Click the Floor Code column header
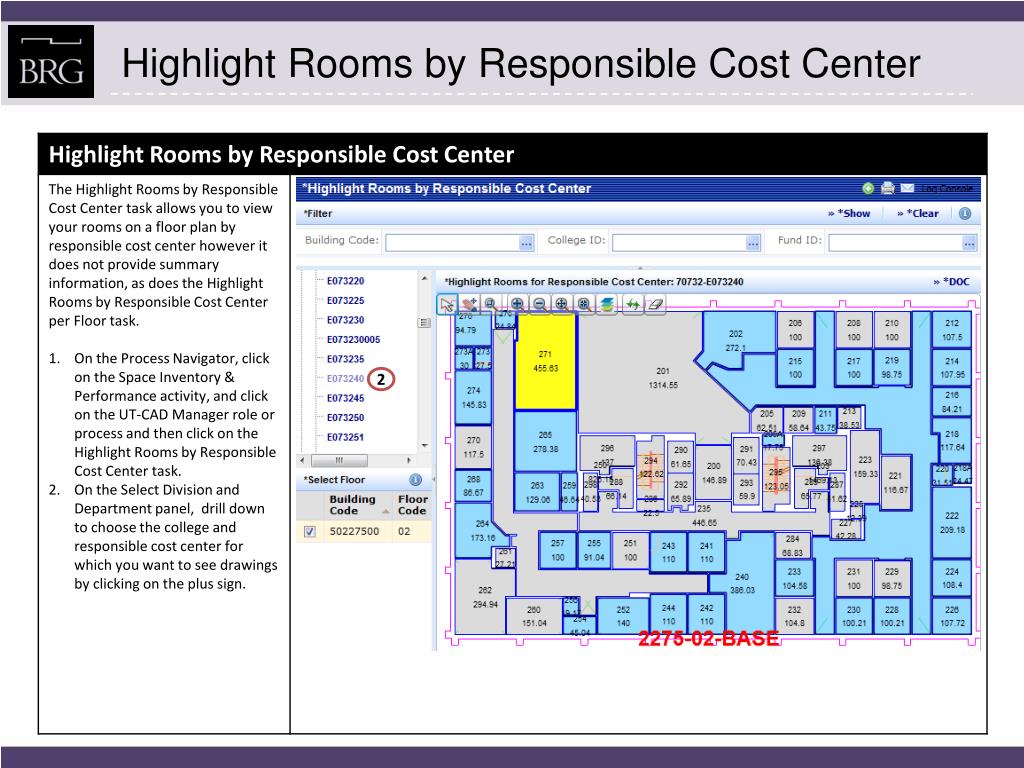 click(x=412, y=505)
